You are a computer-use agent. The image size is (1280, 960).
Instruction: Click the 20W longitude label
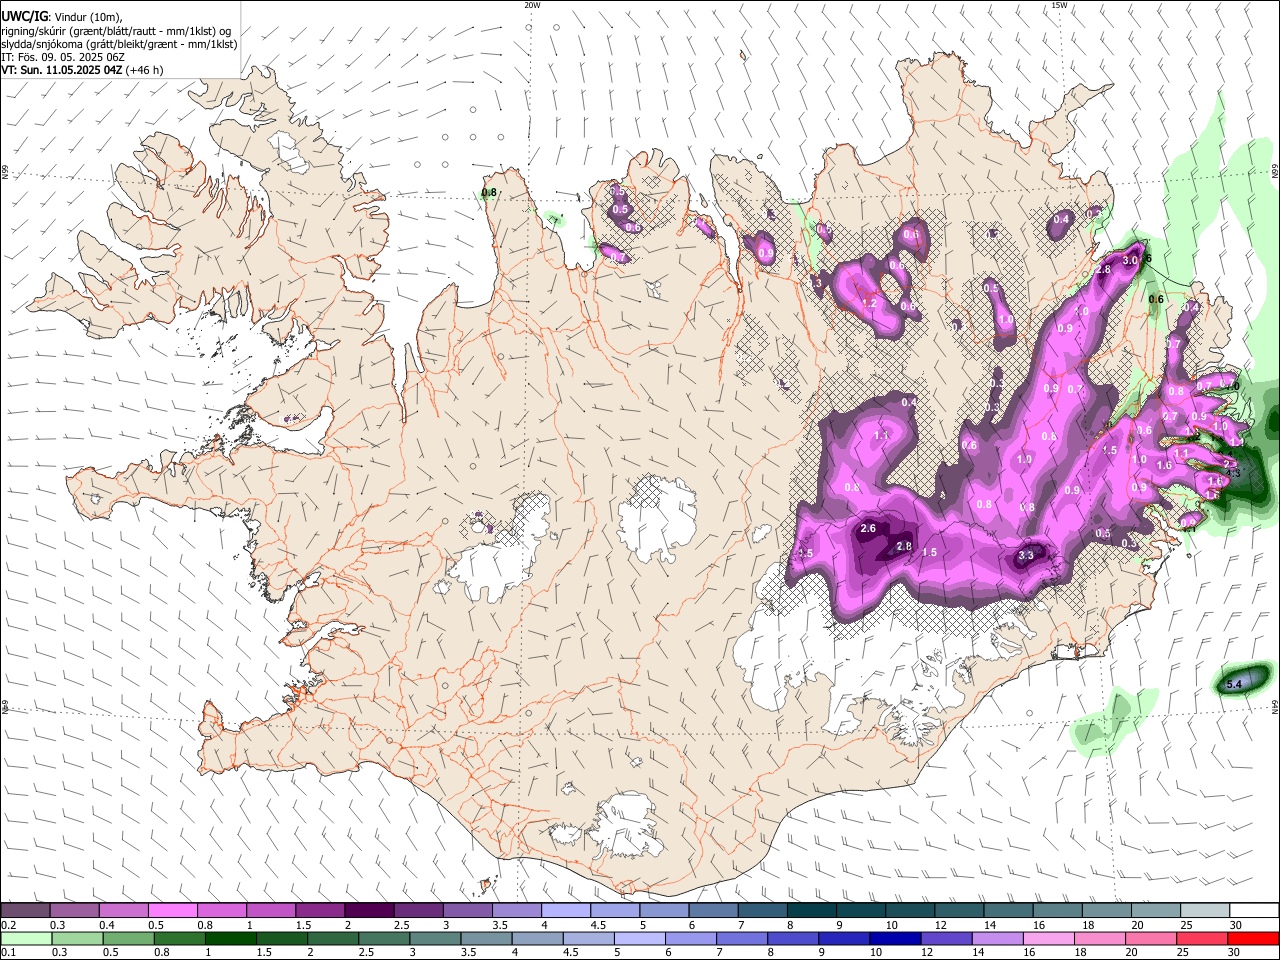[x=532, y=5]
